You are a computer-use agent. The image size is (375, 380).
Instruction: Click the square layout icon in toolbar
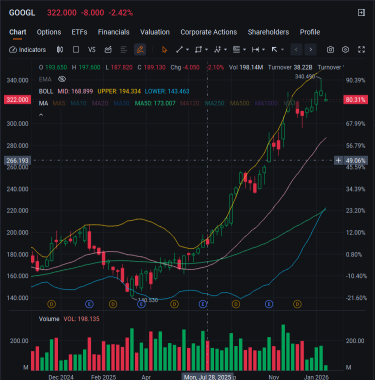tap(76, 50)
